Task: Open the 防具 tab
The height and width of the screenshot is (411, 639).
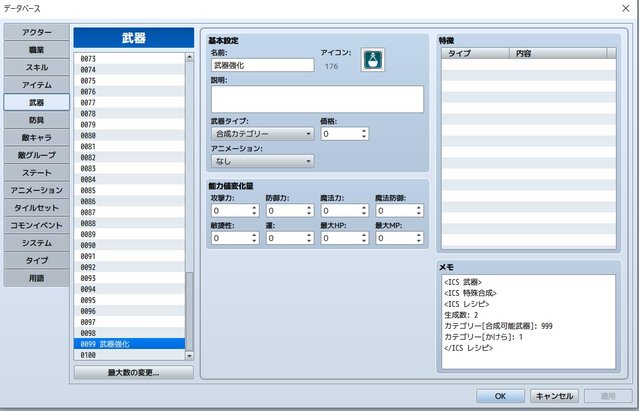Action: [x=37, y=120]
